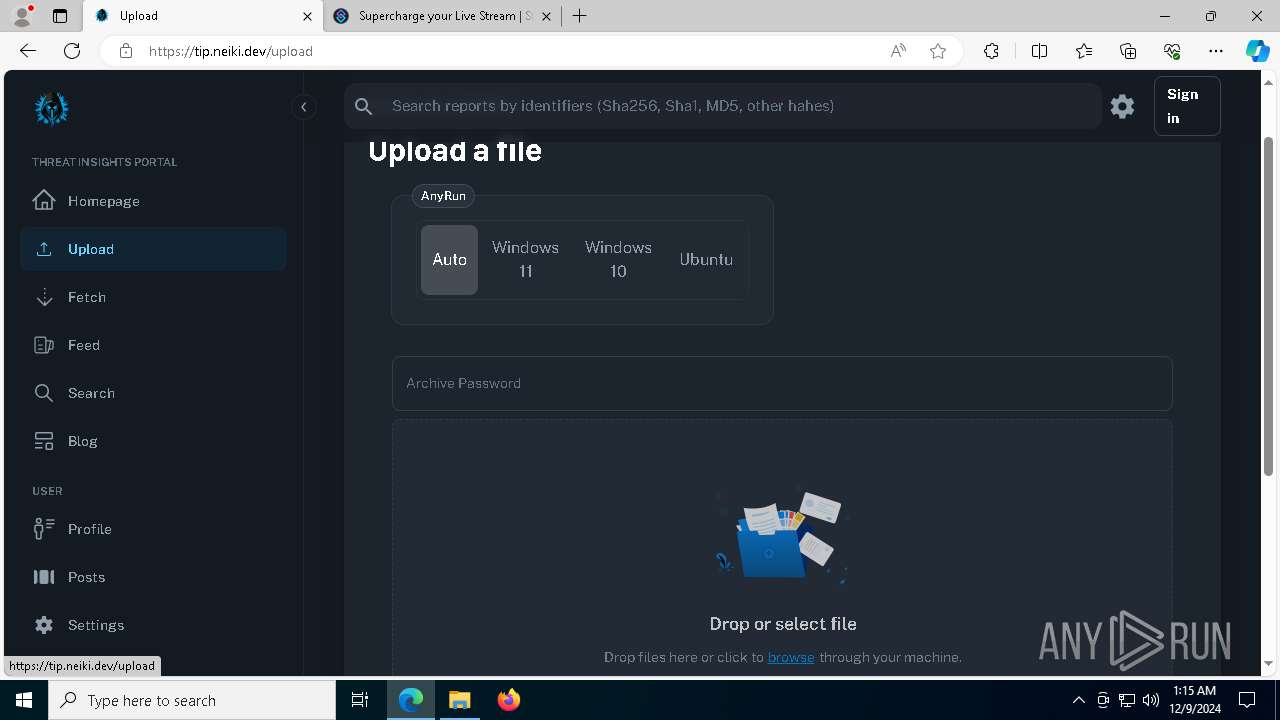
Task: Open Collections icon
Action: pyautogui.click(x=1128, y=51)
